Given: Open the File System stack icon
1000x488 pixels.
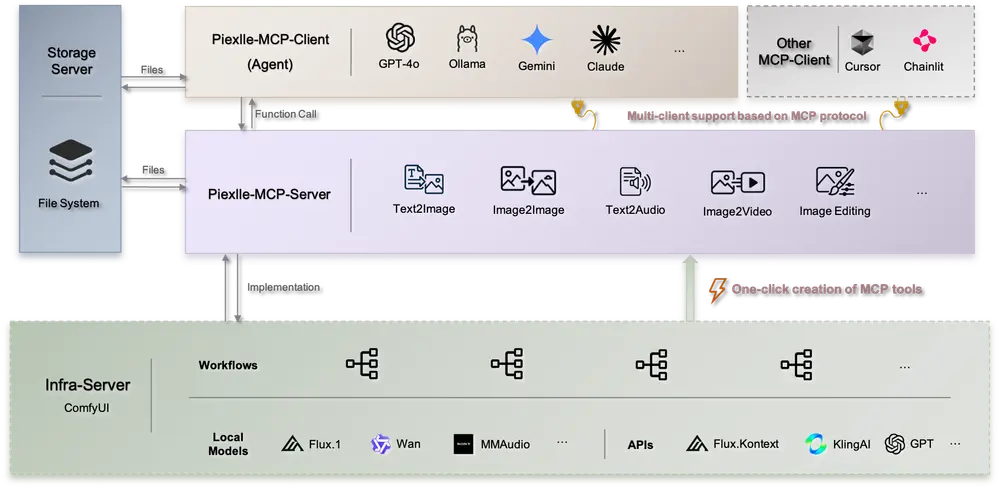Looking at the screenshot, I should [73, 161].
